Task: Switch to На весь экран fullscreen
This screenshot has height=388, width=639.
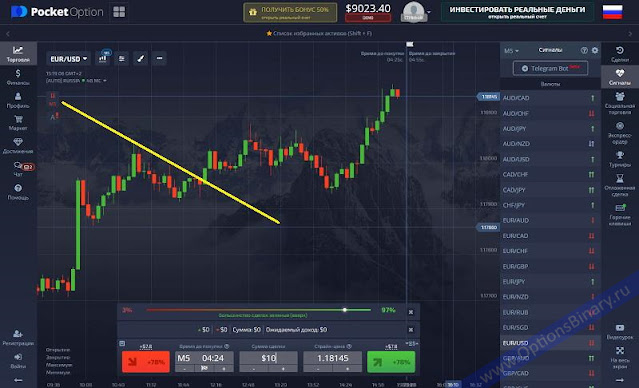Action: click(620, 357)
